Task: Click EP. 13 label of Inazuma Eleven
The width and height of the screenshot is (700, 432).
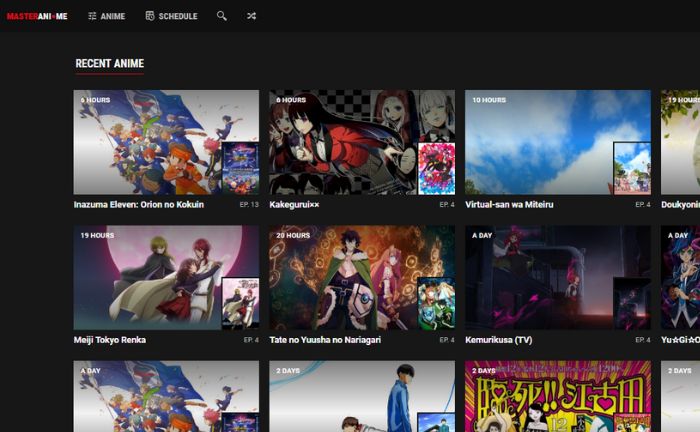Action: pos(249,204)
